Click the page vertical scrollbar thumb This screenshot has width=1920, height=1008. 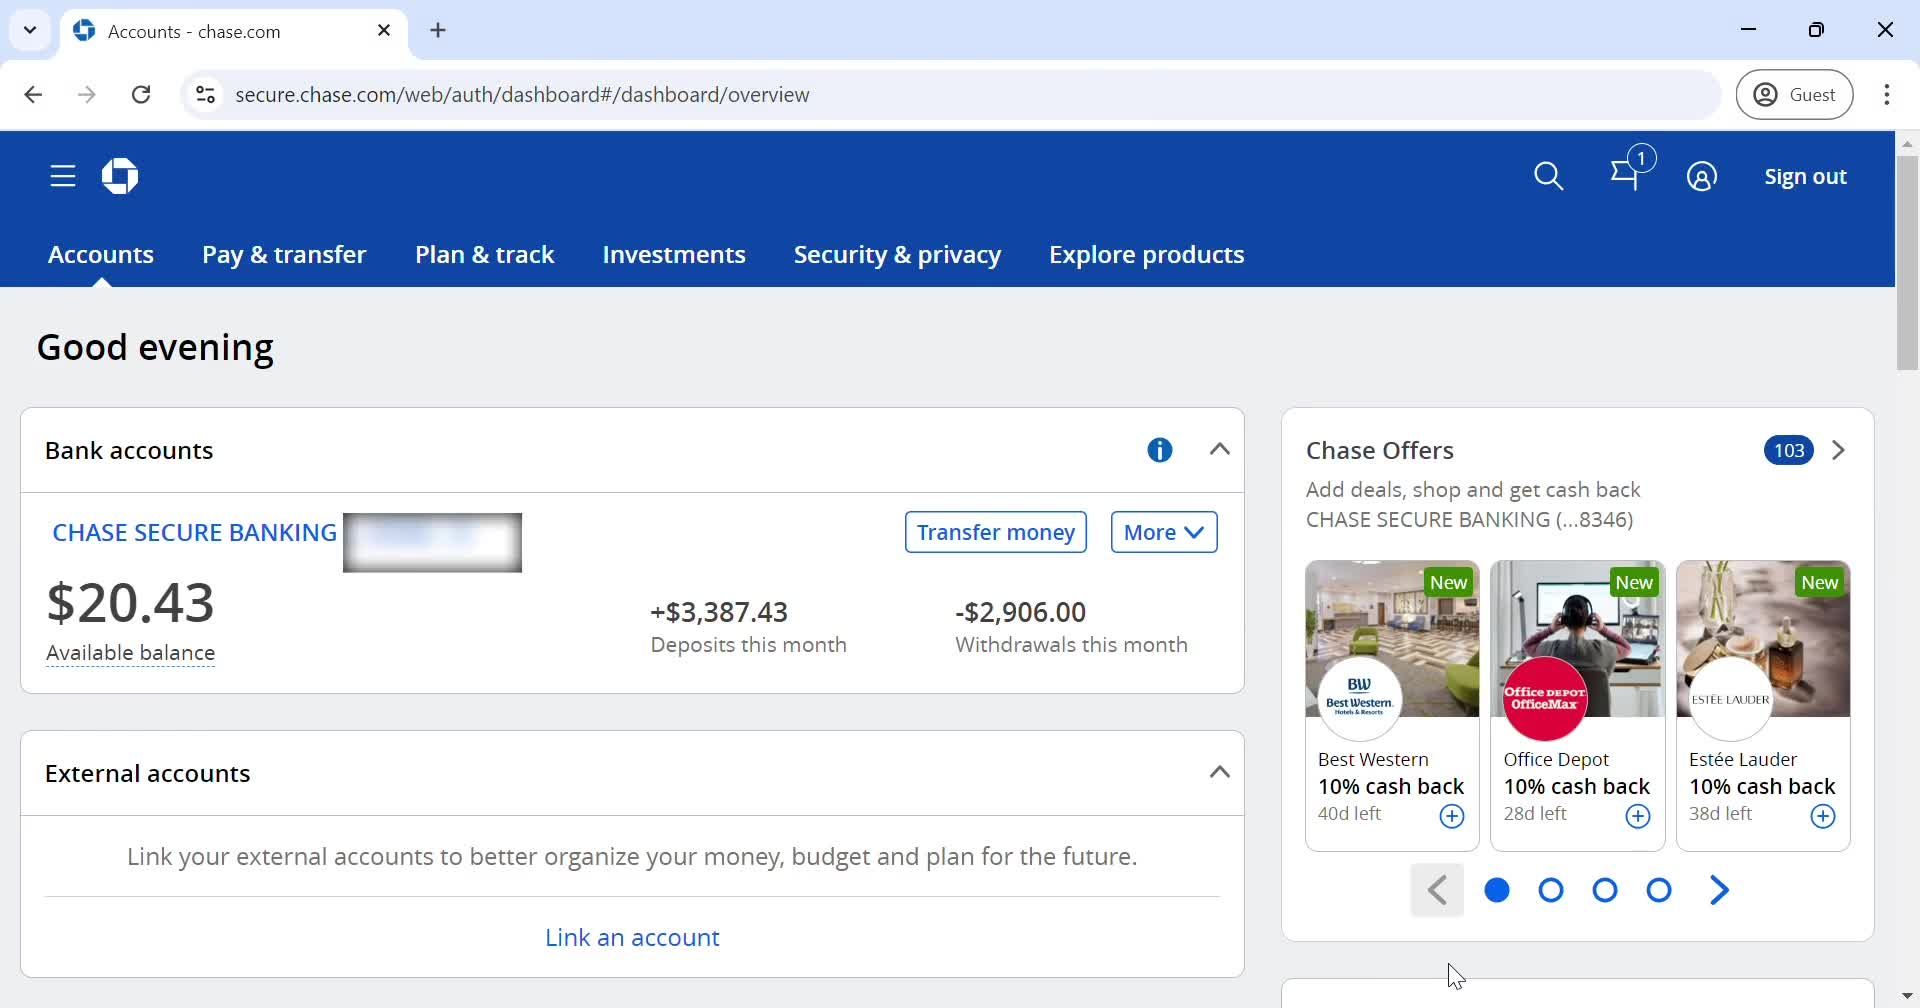click(1907, 263)
